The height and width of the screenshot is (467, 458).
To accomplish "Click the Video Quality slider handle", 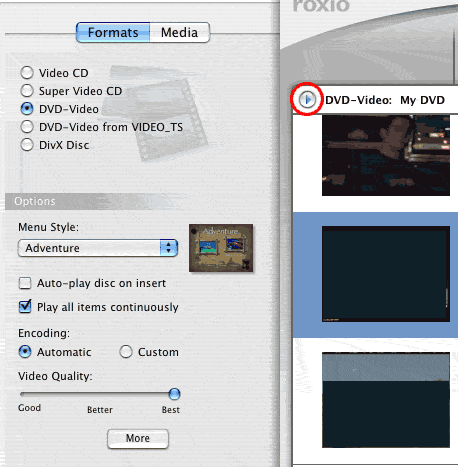I will coord(174,394).
